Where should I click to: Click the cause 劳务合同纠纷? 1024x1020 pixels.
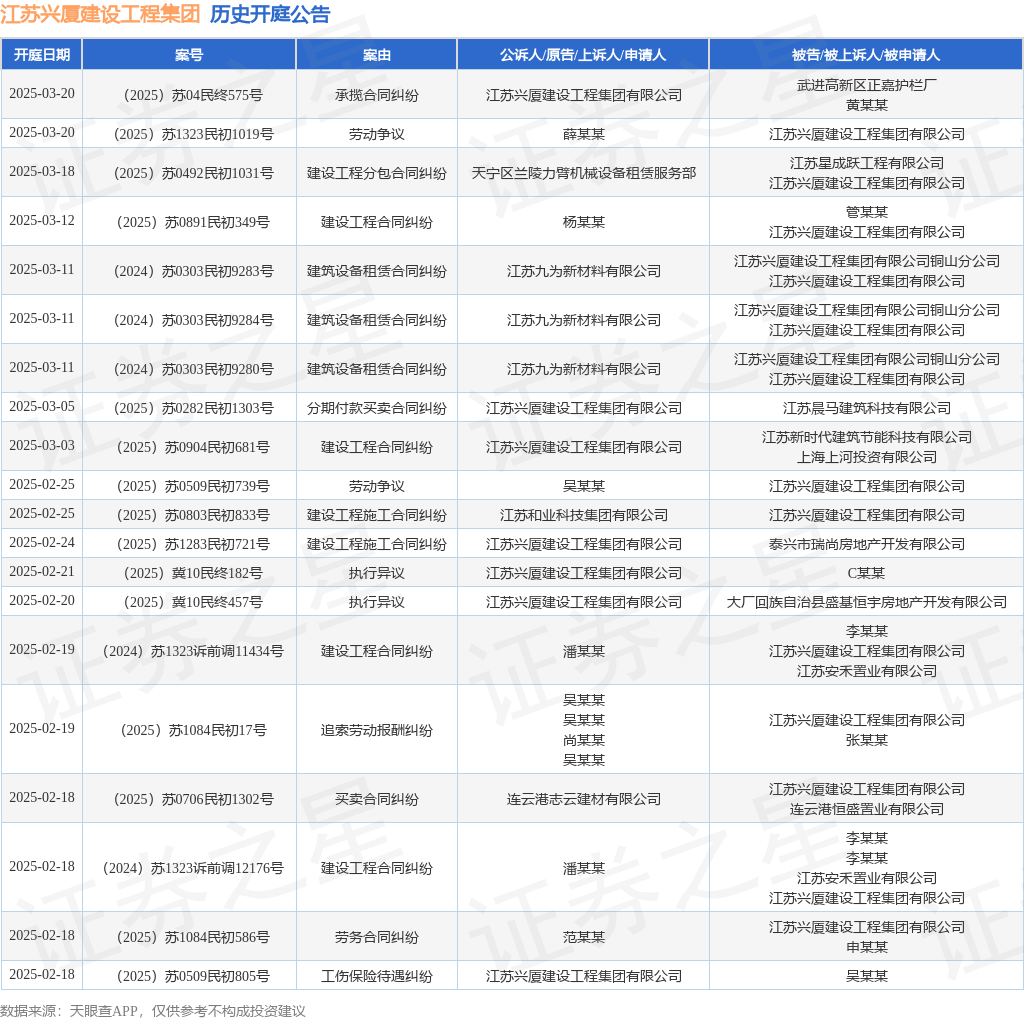coord(377,938)
